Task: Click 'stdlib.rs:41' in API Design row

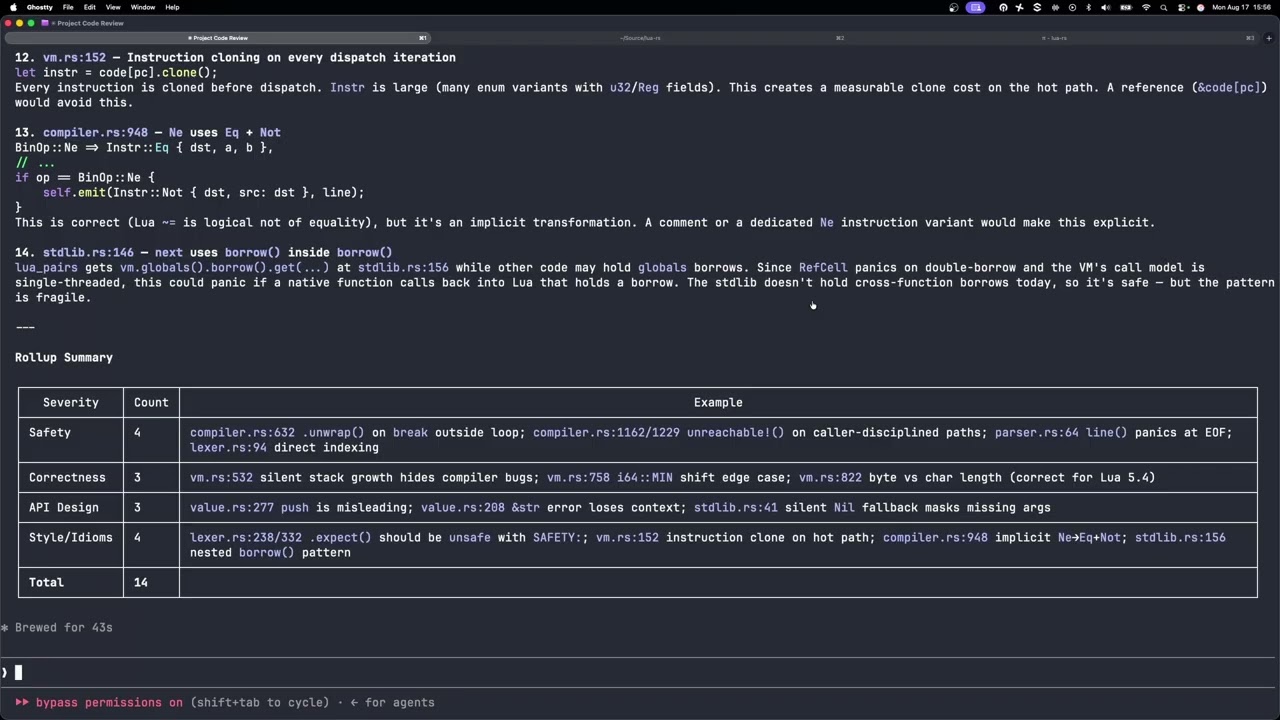Action: [735, 507]
